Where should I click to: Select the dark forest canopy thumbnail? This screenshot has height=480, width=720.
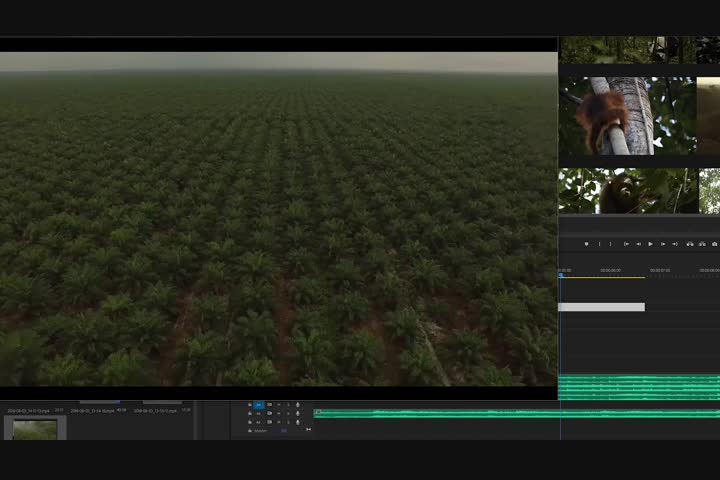click(628, 50)
